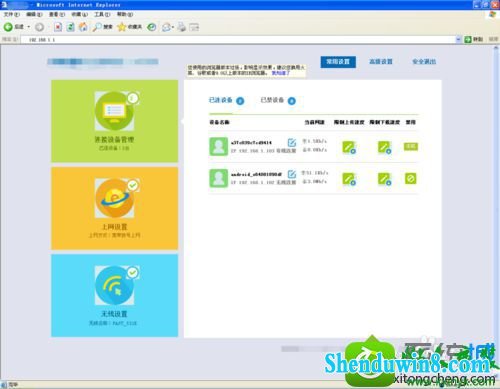Image resolution: width=500 pixels, height=389 pixels.
Task: Click the History toolbar icon
Action: click(x=152, y=27)
